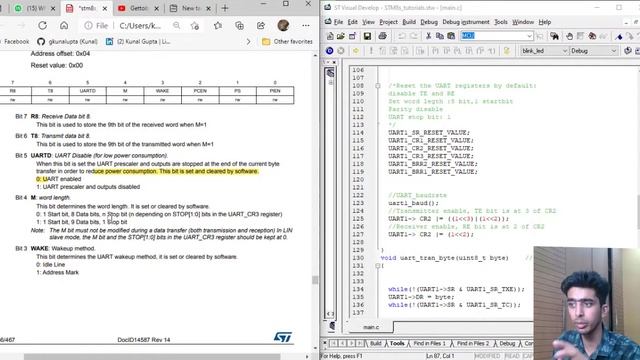This screenshot has width=640, height=360.
Task: Collapse the comment block at line 108
Action: (x=378, y=86)
